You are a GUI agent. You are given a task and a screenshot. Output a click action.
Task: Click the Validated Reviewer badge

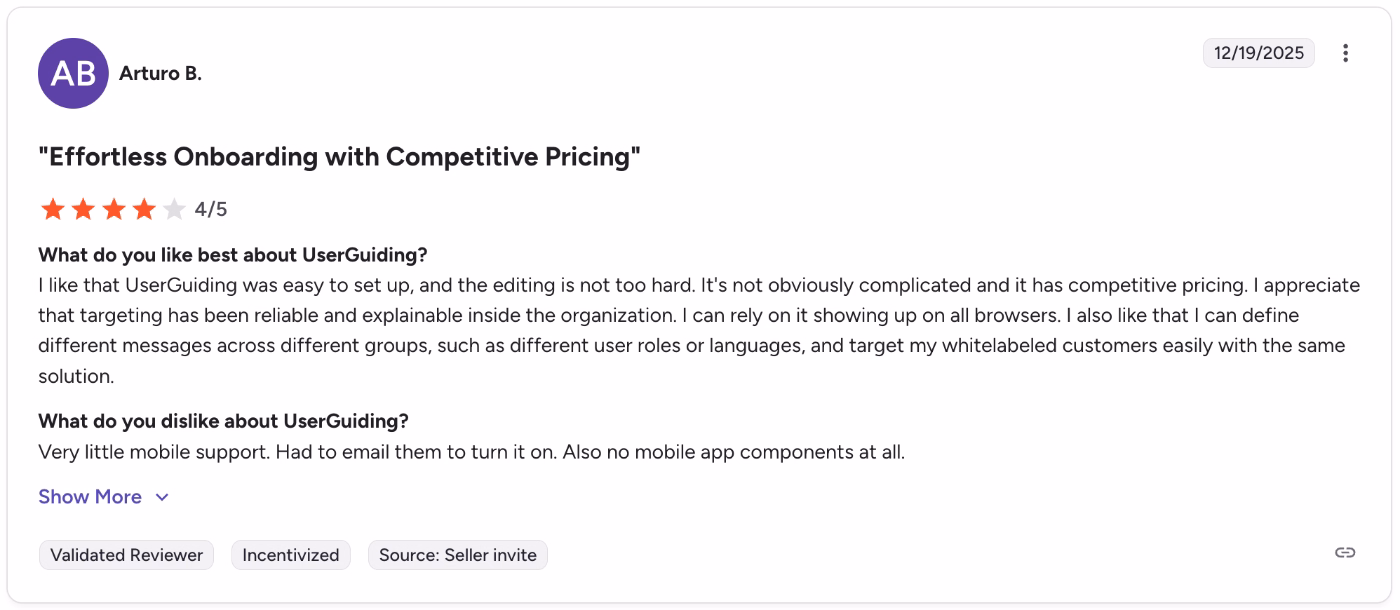(x=126, y=554)
